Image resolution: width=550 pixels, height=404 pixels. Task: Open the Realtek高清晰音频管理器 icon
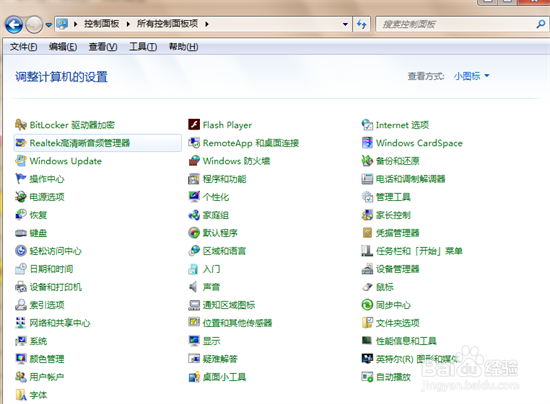click(x=21, y=143)
